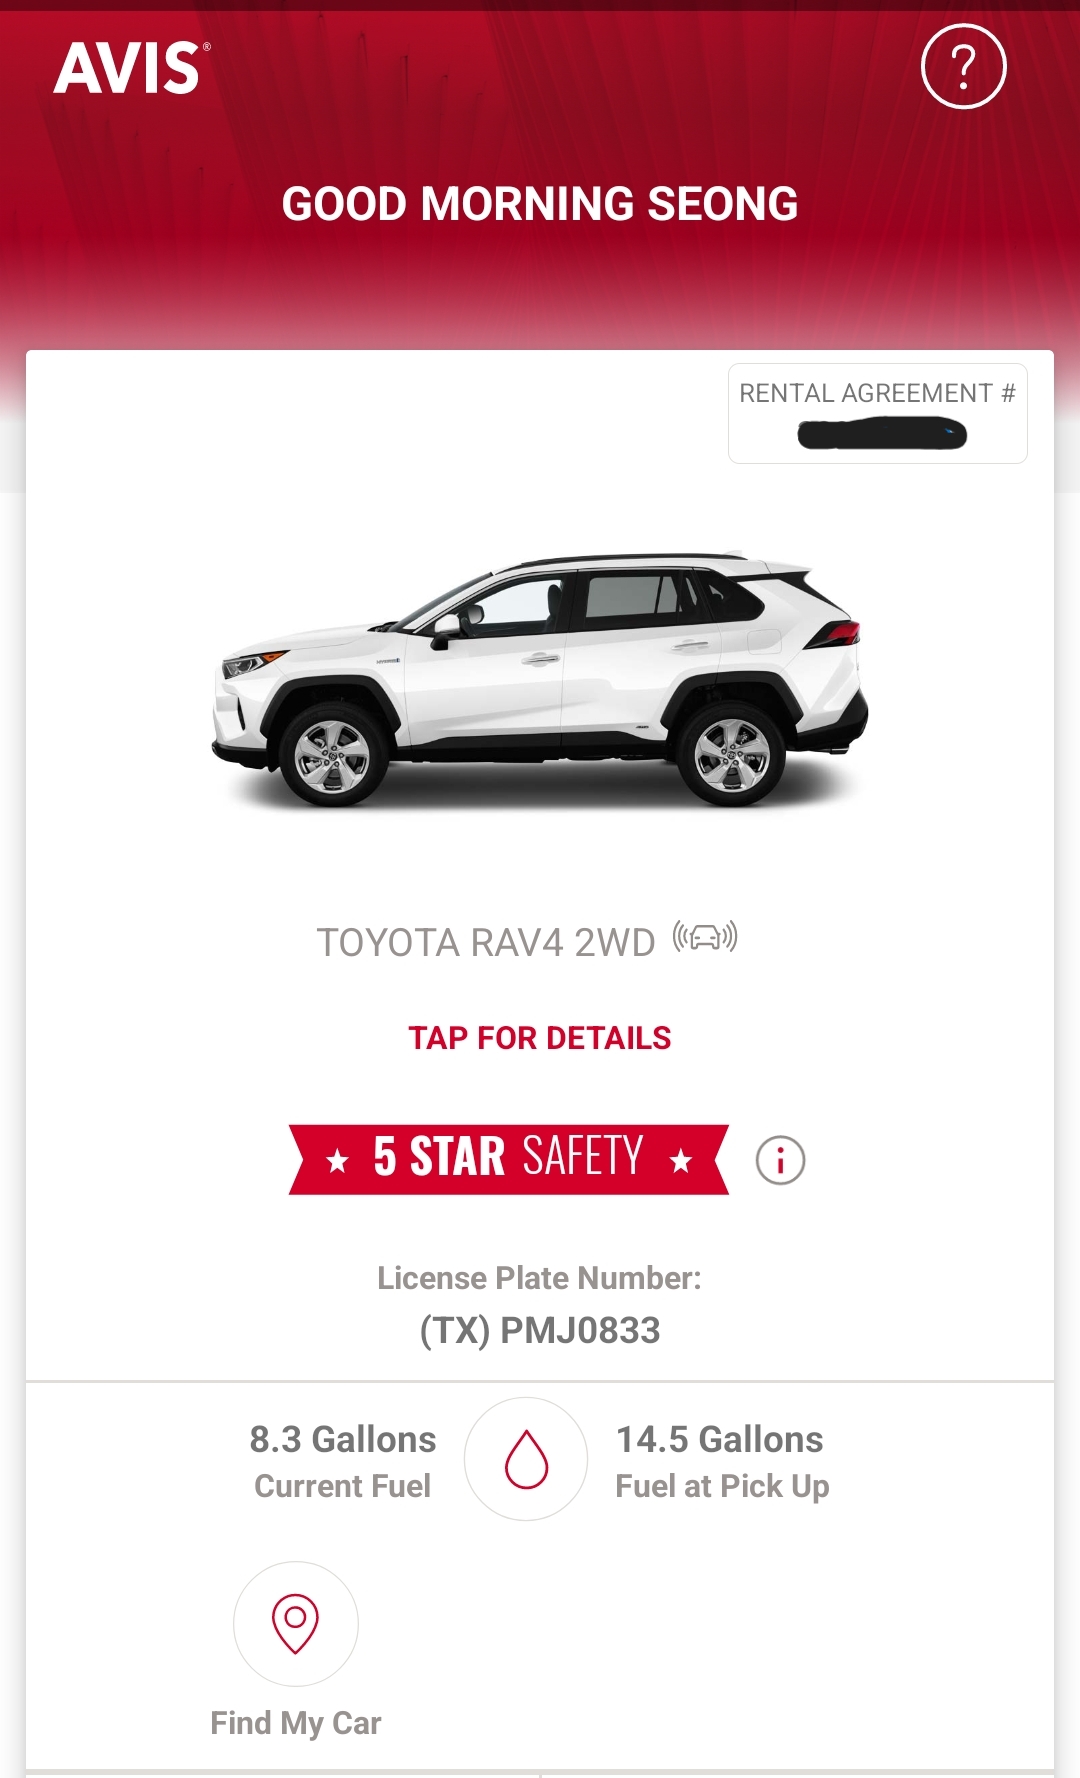
Task: Tap the connected car signal icon
Action: point(705,937)
